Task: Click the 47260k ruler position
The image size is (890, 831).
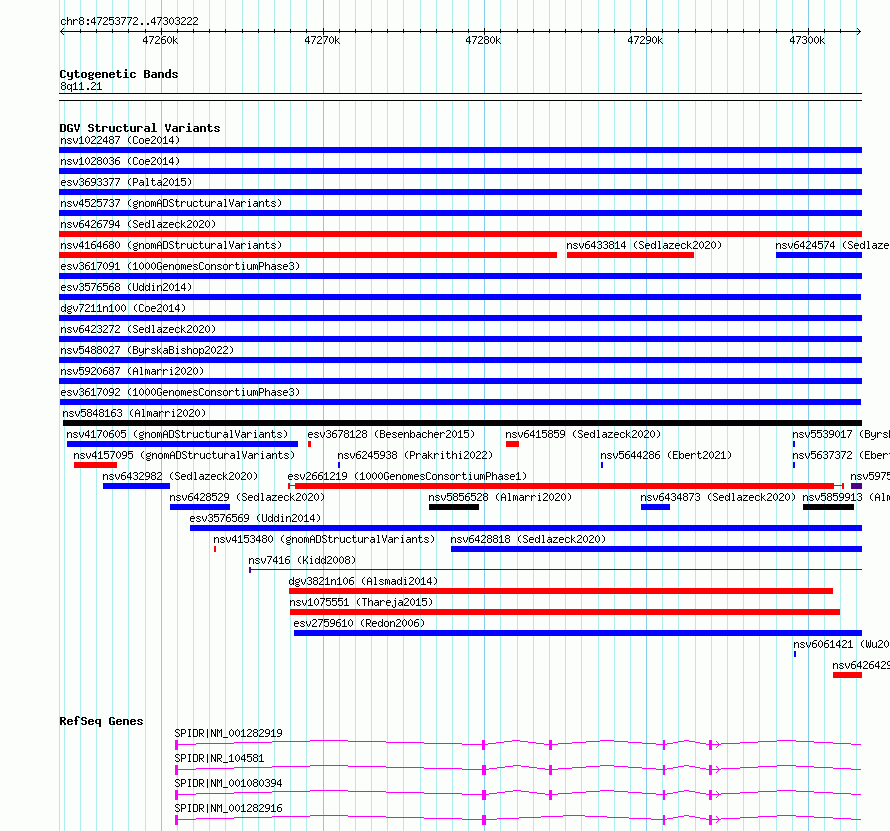Action: click(160, 40)
